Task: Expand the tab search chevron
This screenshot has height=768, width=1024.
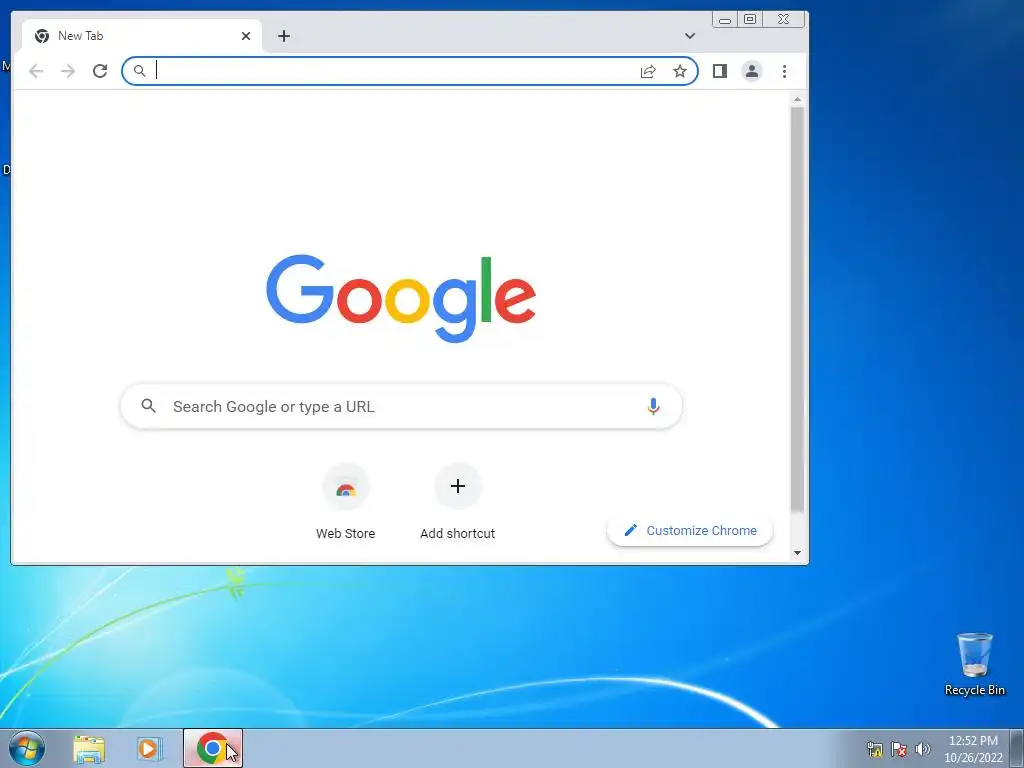Action: click(x=690, y=36)
